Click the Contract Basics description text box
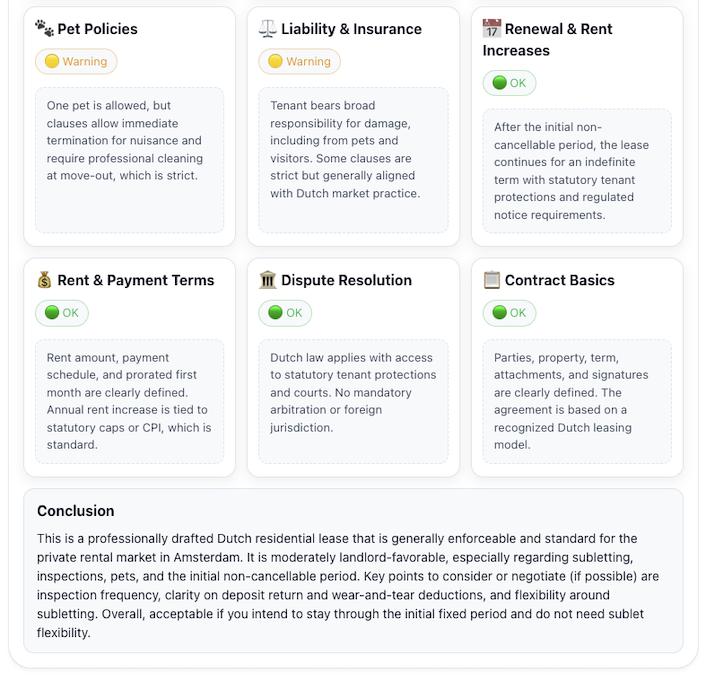The height and width of the screenshot is (674, 706). click(x=577, y=401)
